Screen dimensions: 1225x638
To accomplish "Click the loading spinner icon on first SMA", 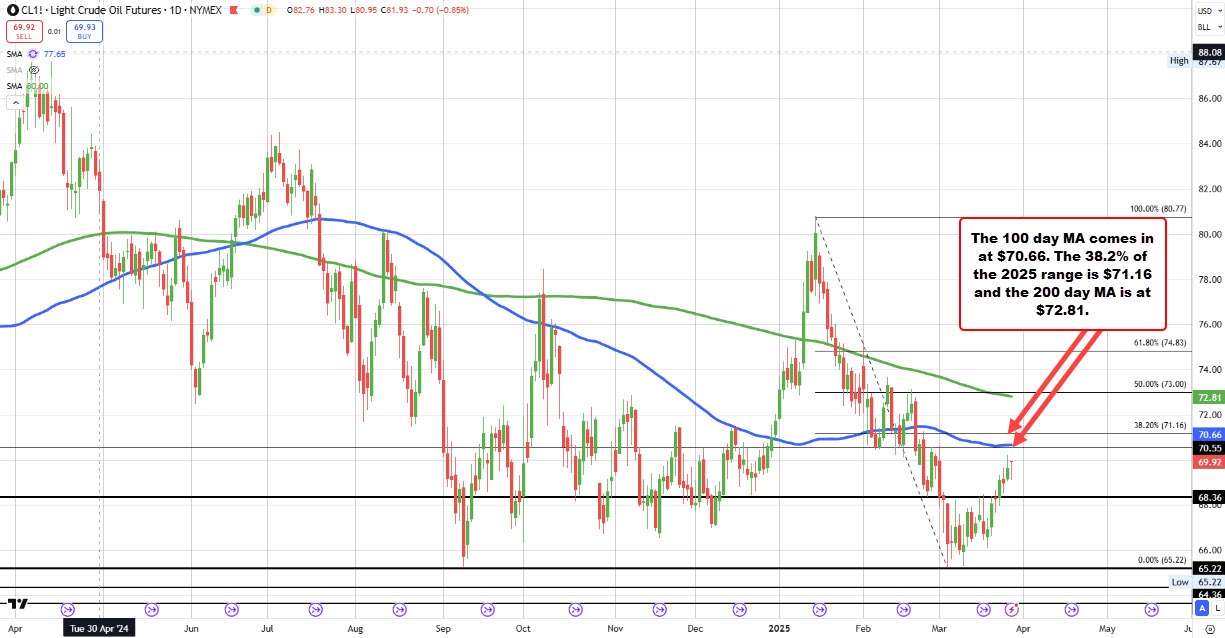I will pyautogui.click(x=33, y=54).
